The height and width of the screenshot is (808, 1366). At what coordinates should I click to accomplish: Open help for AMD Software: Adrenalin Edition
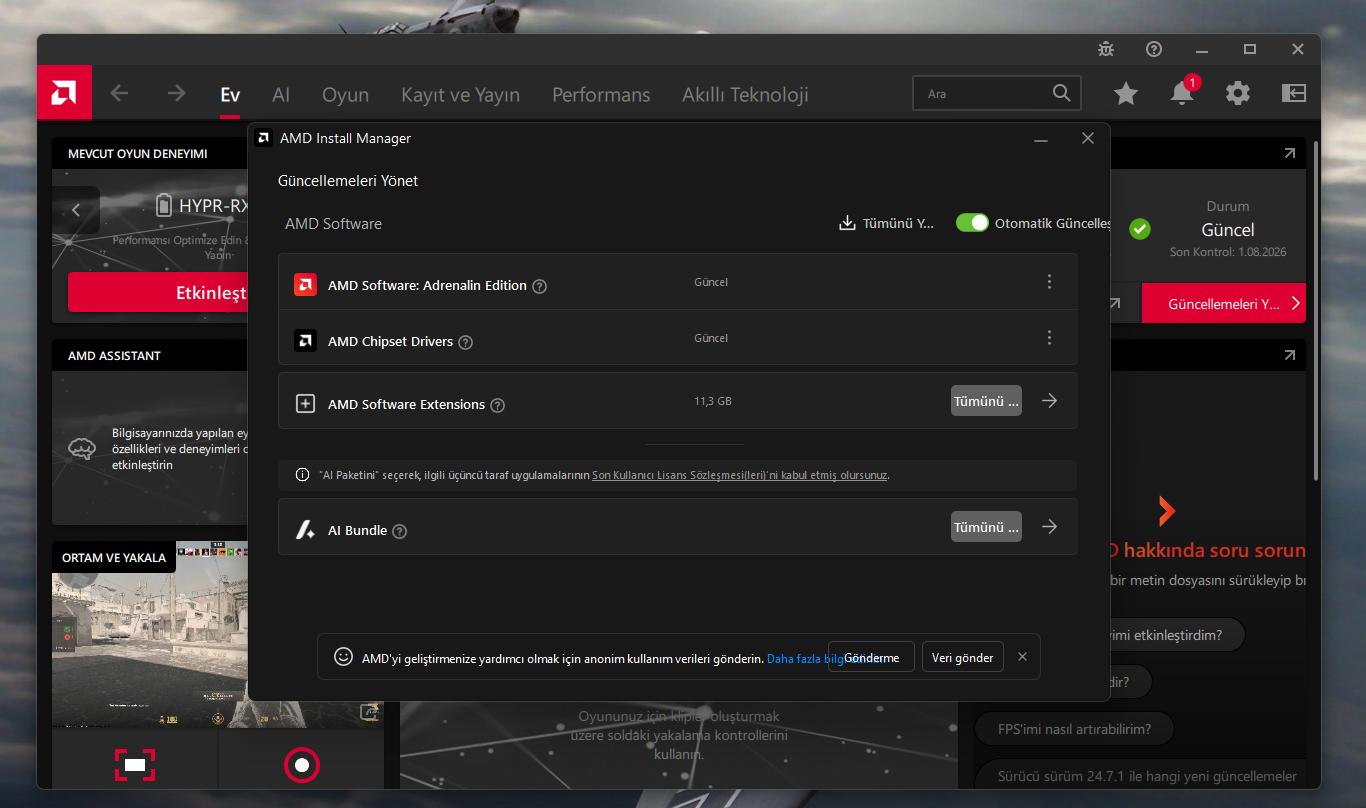(x=540, y=287)
